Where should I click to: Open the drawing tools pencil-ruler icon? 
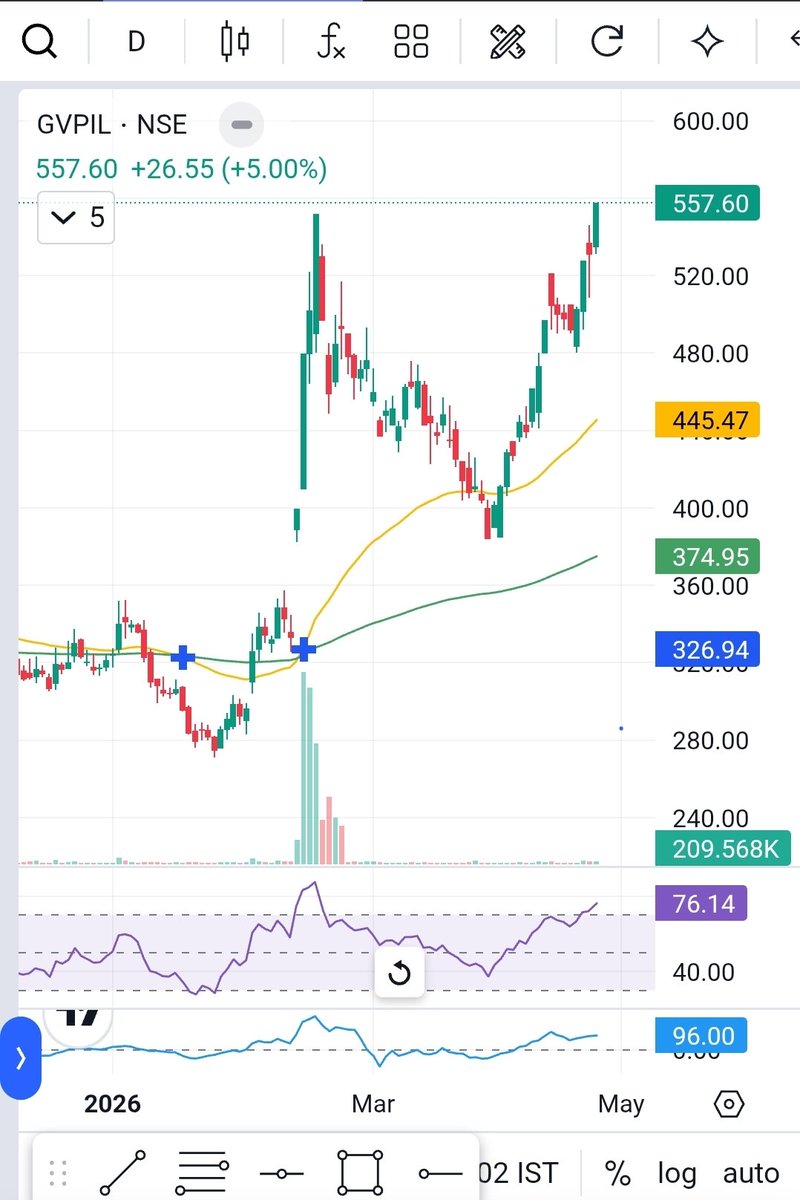(508, 41)
